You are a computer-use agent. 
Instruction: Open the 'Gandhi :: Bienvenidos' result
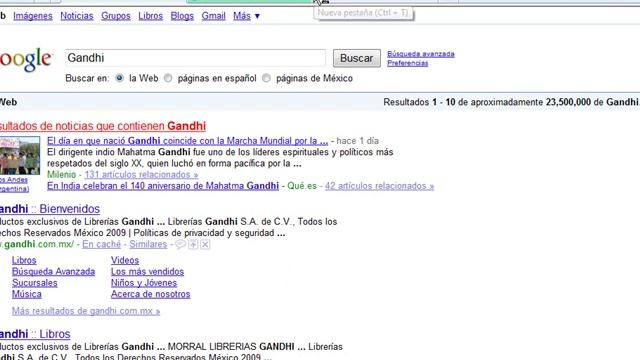50,209
